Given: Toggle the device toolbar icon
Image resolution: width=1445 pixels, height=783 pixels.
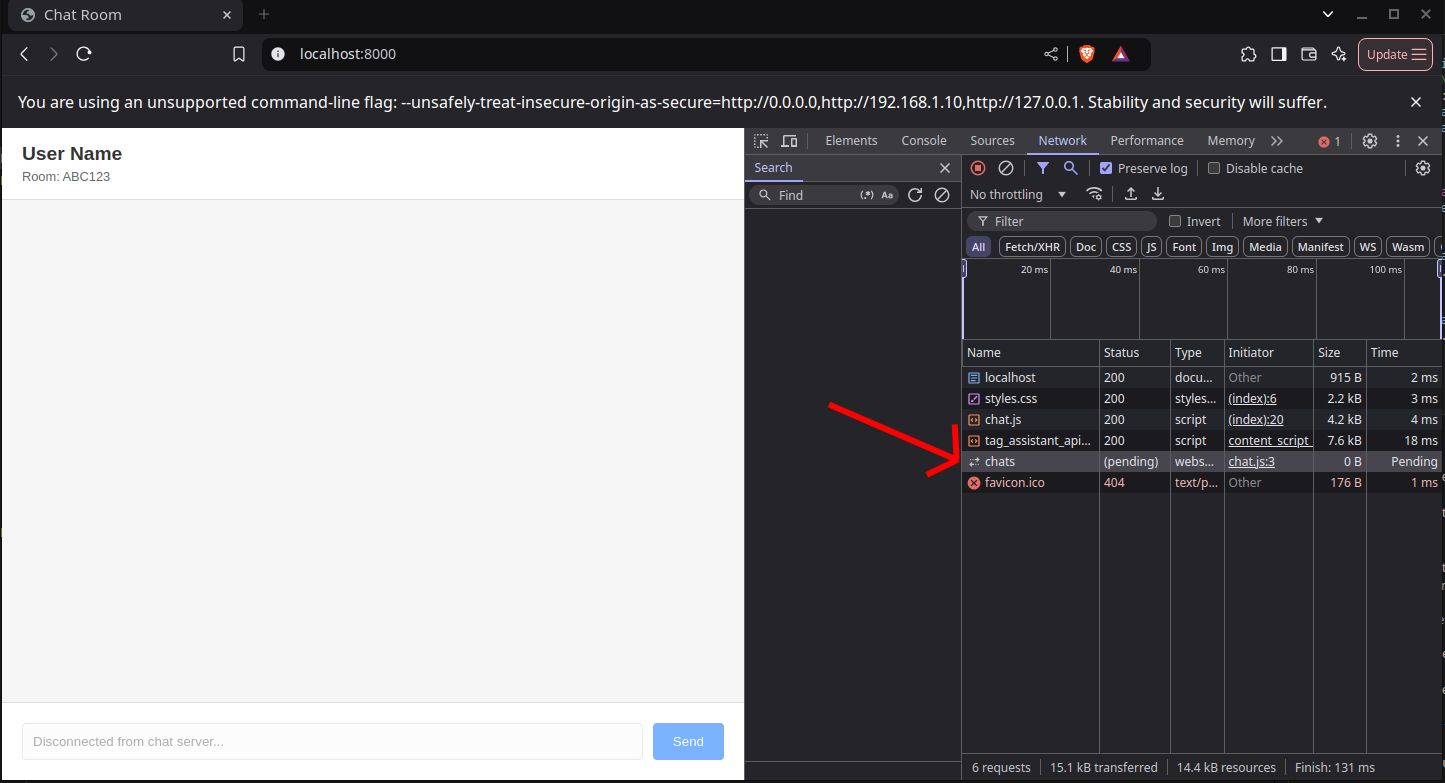Looking at the screenshot, I should 789,141.
